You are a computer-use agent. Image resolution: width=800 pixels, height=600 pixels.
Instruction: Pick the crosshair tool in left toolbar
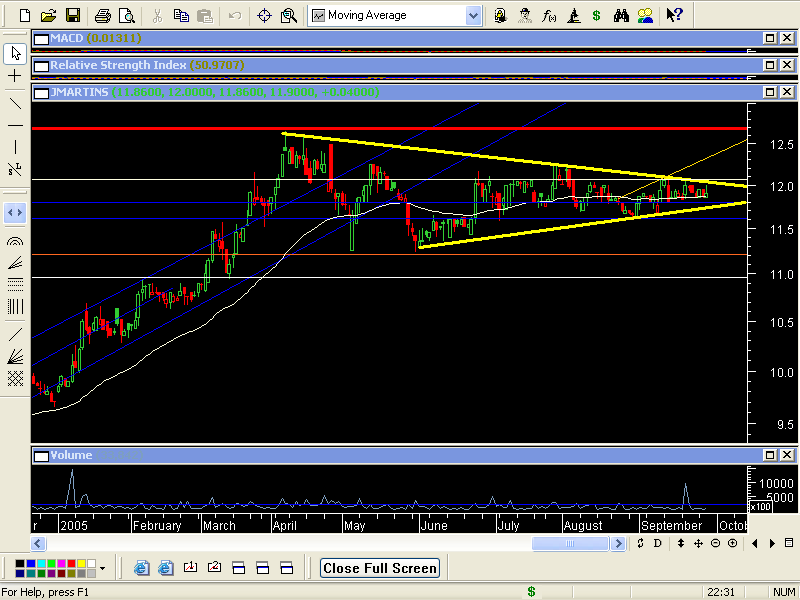pyautogui.click(x=15, y=76)
